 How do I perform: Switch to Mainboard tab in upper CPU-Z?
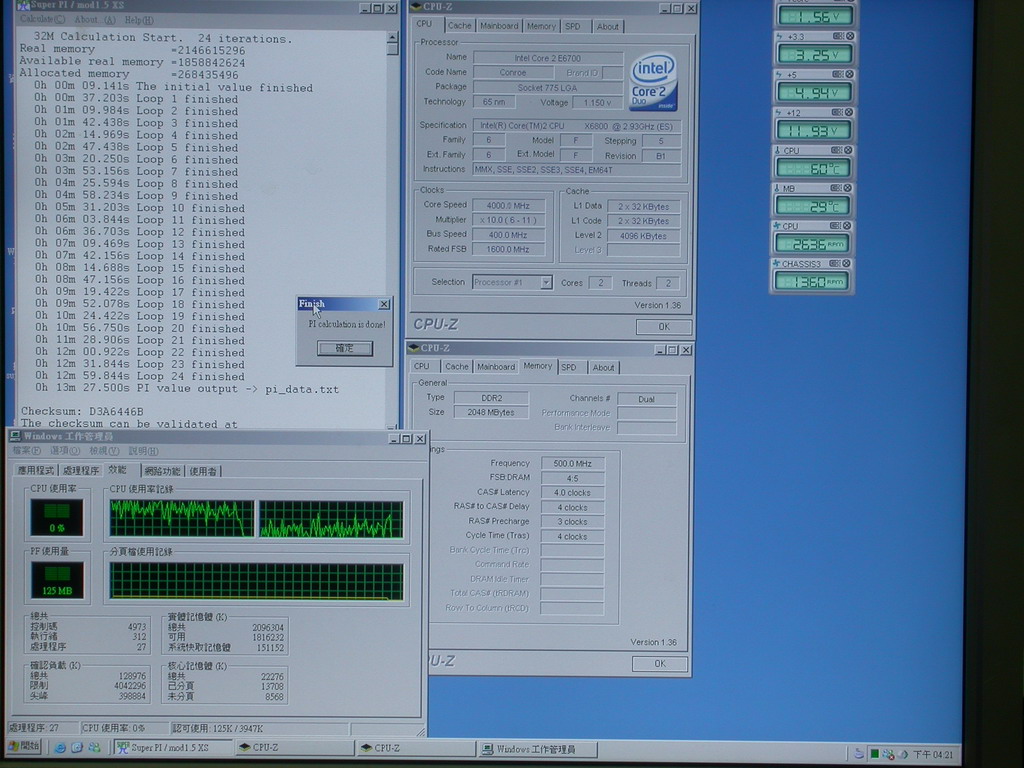(499, 25)
